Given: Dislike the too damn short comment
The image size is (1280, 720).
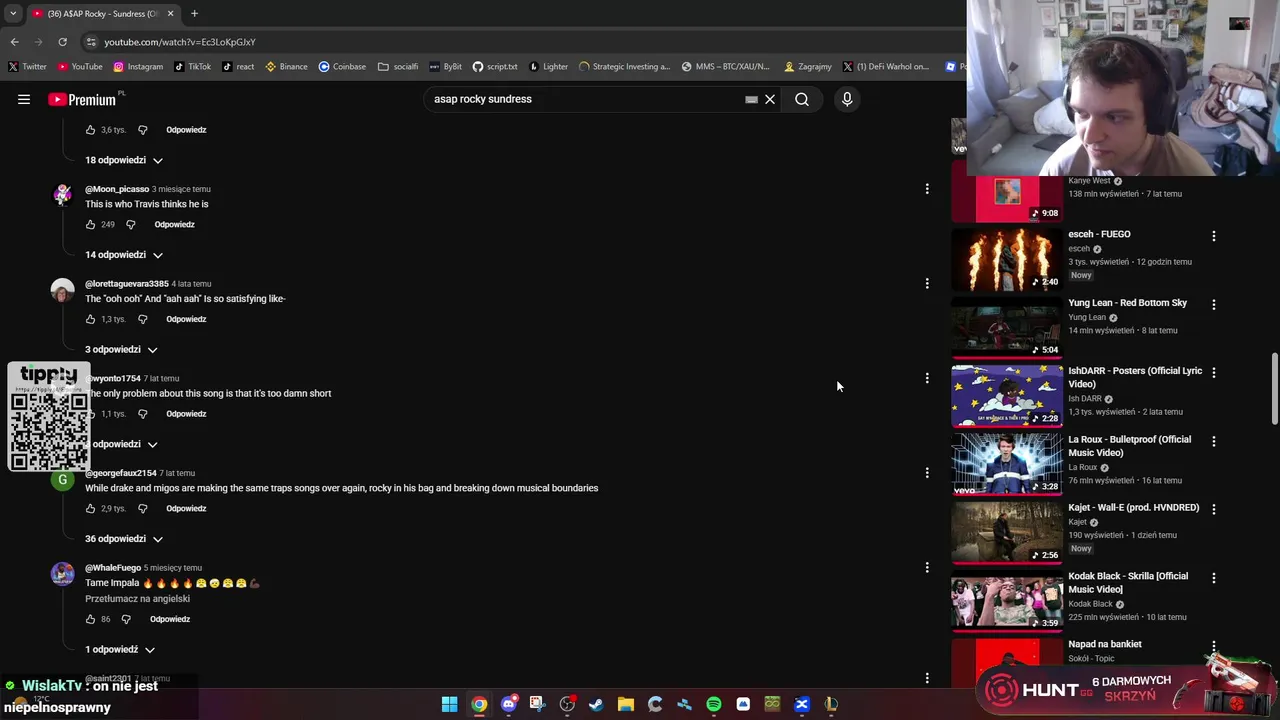Looking at the screenshot, I should pos(142,414).
